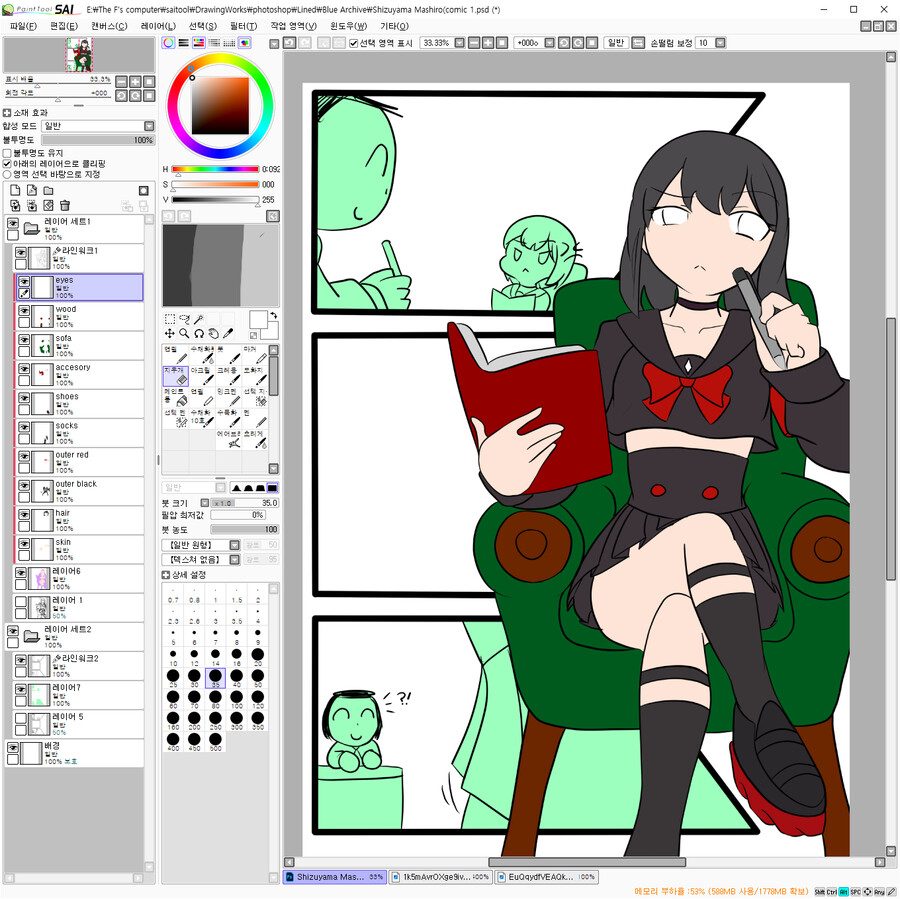Enable the 불투명도 유지 (preserve opacity) checkbox

pos(7,153)
